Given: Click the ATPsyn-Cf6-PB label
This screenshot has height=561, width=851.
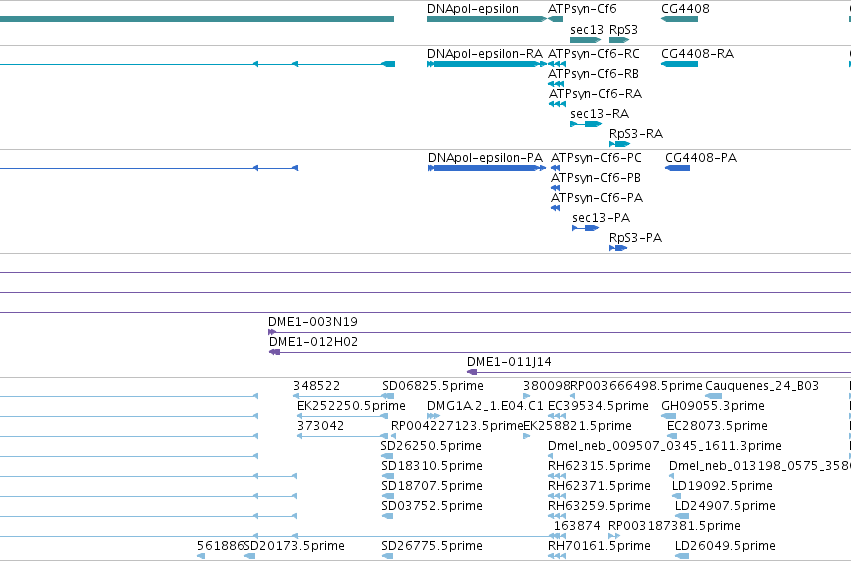Looking at the screenshot, I should pos(595,178).
